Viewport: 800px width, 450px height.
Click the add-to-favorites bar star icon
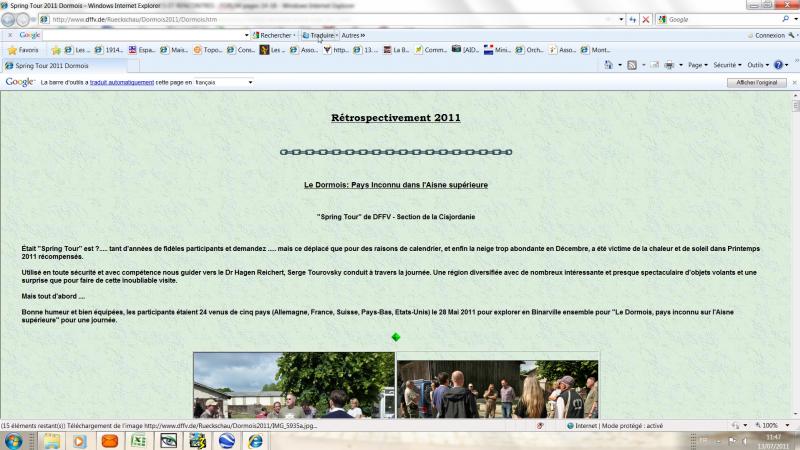[56, 50]
